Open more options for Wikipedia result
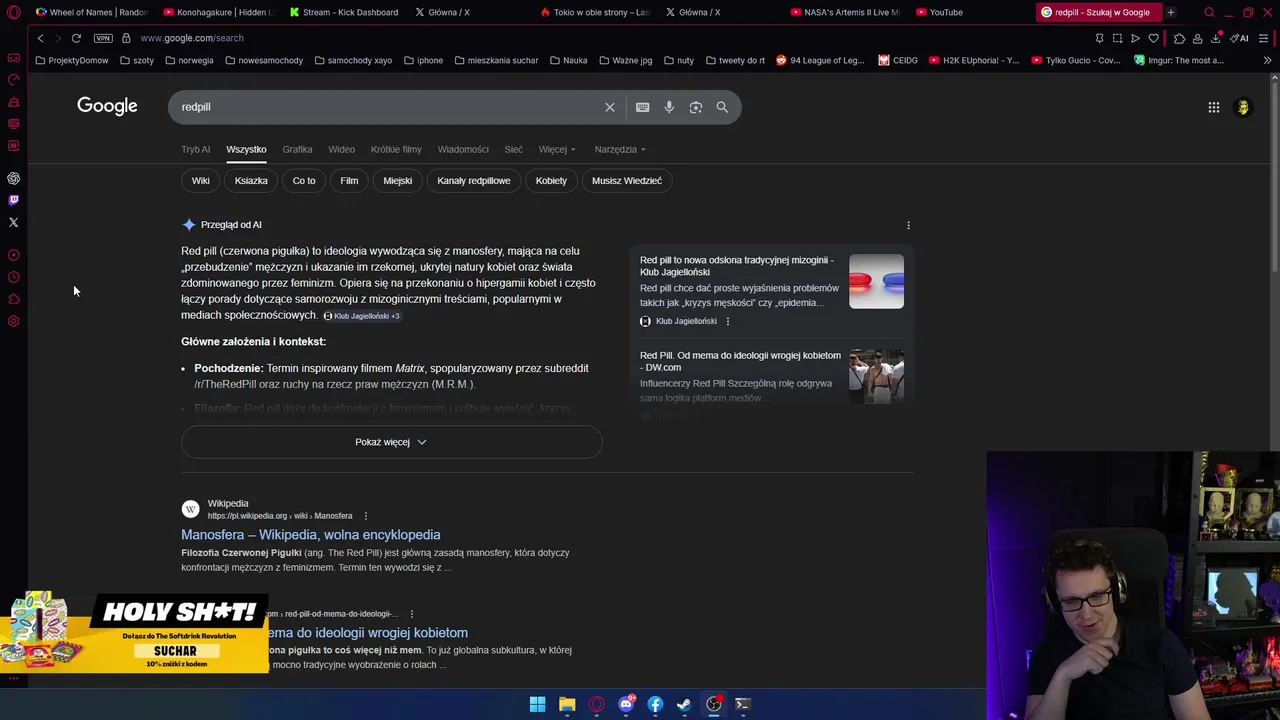Screen dimensions: 1280x720 pyautogui.click(x=365, y=516)
